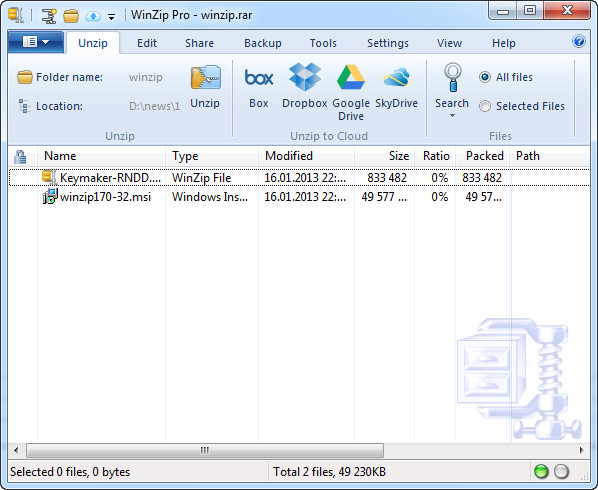Screen dimensions: 598x490
Task: Click the winzip folder name field
Action: [x=146, y=77]
